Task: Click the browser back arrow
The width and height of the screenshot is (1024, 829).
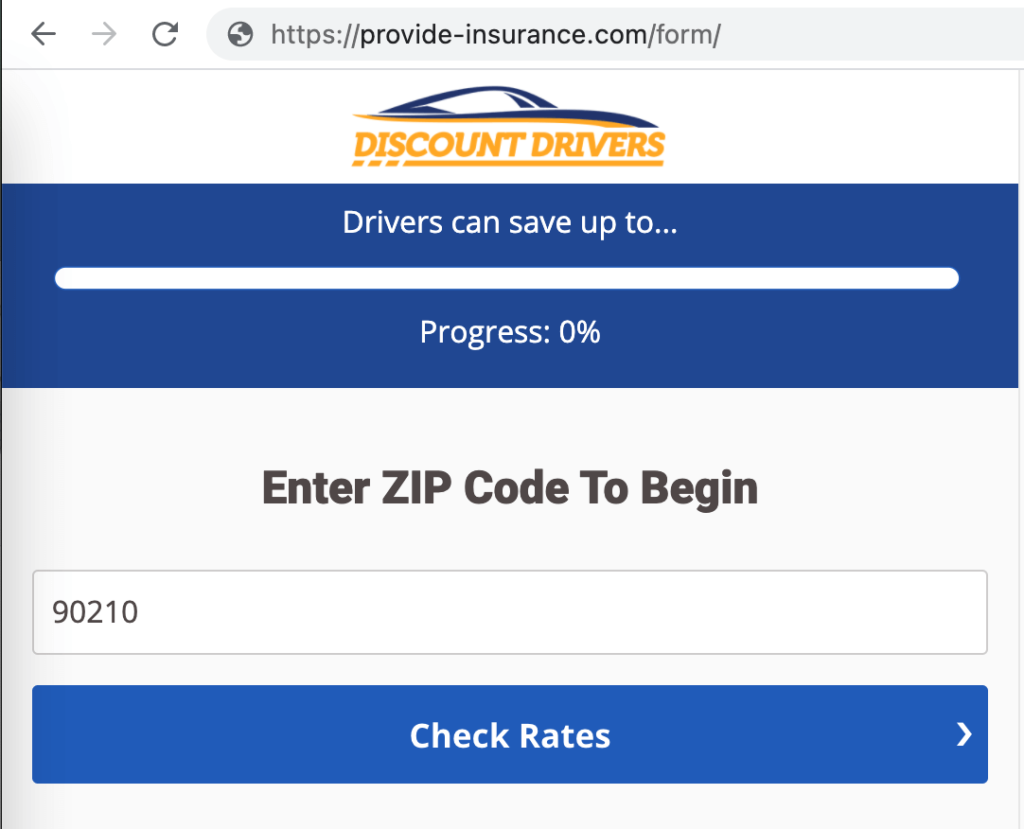Action: coord(43,35)
